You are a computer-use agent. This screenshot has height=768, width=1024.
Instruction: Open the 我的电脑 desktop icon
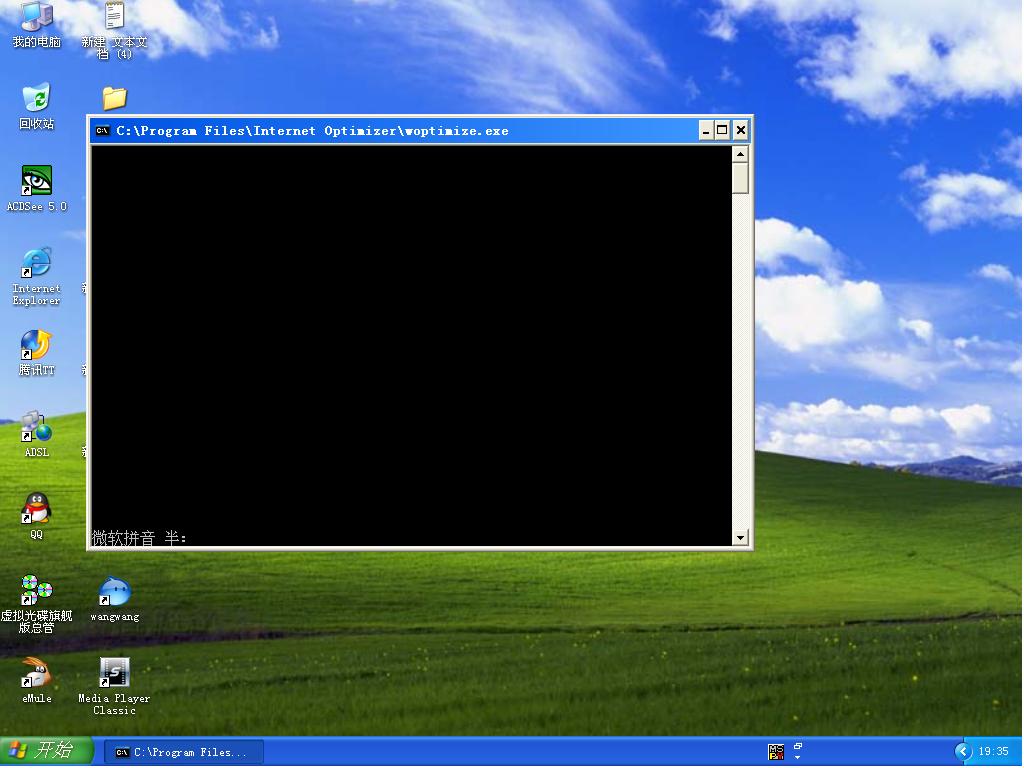click(x=37, y=25)
